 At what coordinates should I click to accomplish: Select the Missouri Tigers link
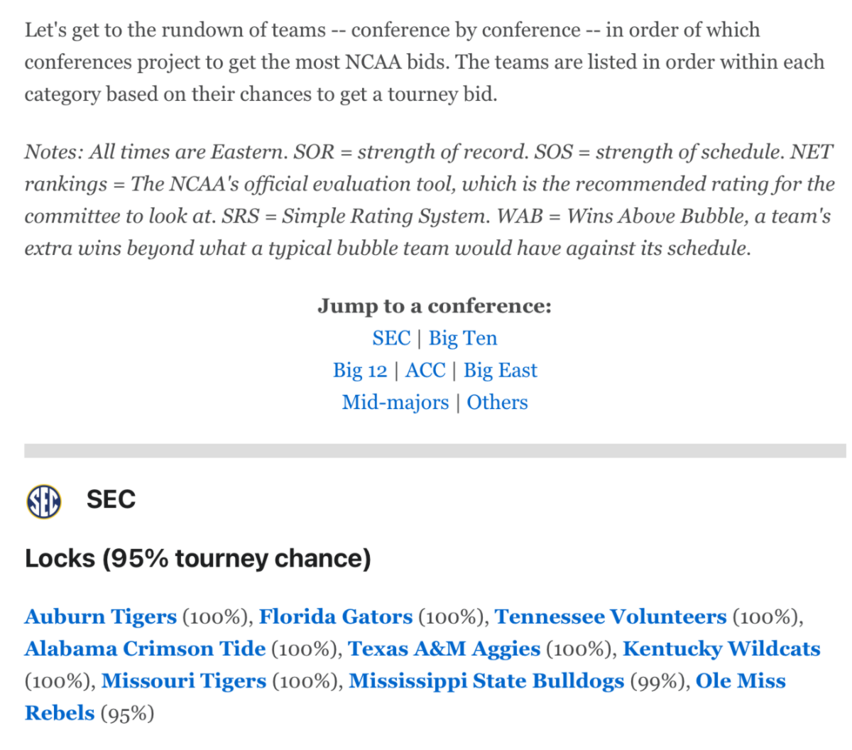184,681
